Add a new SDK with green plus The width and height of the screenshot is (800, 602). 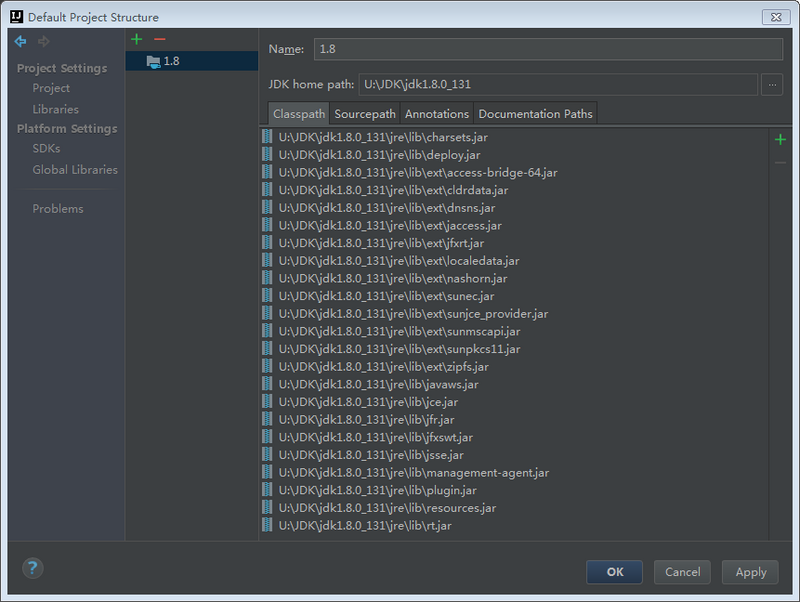[137, 39]
